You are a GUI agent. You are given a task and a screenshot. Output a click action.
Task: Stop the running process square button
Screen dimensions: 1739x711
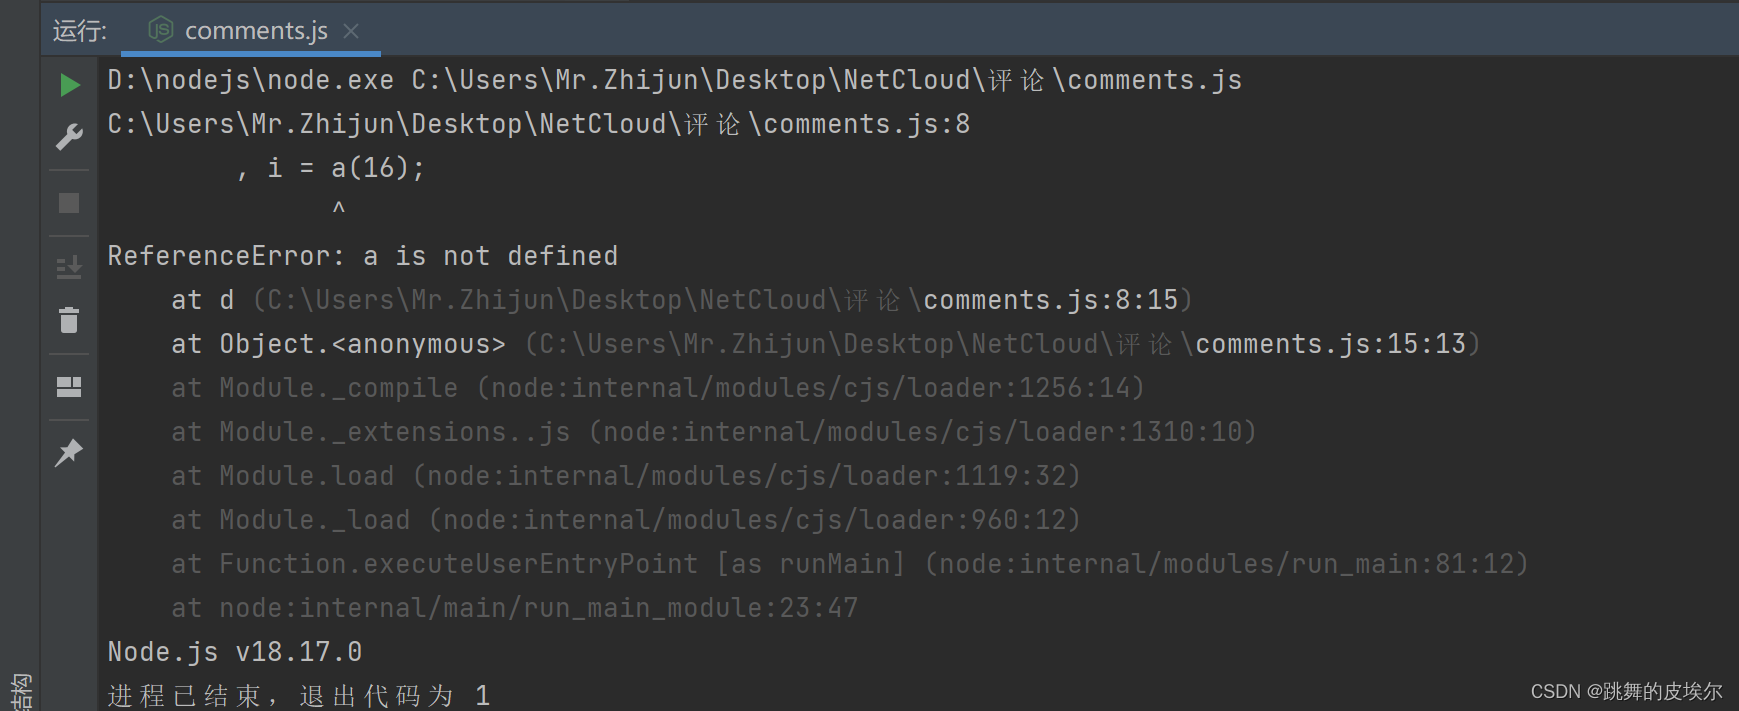69,203
